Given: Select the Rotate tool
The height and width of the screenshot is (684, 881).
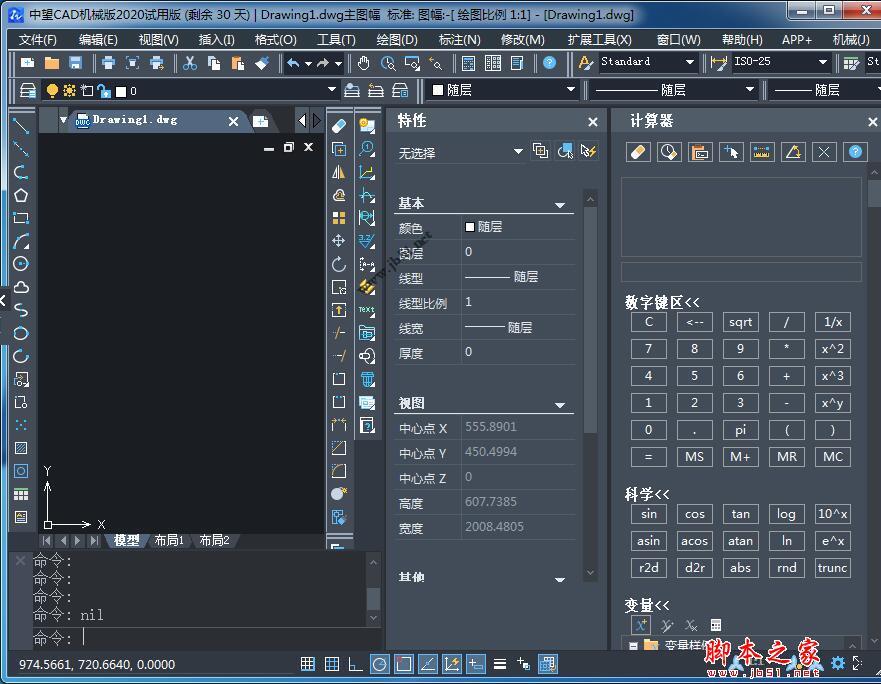Looking at the screenshot, I should coord(339,264).
